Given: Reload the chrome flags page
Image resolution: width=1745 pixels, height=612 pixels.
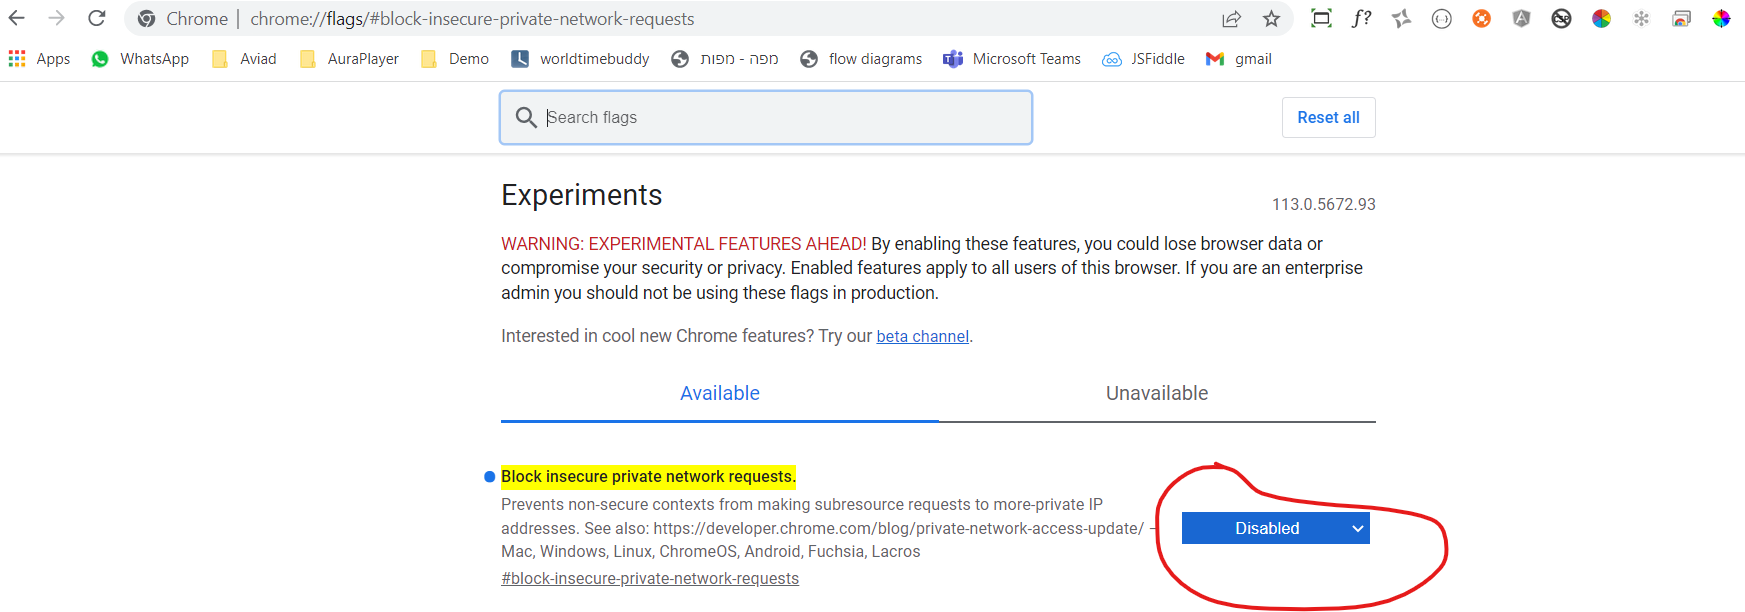Looking at the screenshot, I should (x=97, y=18).
